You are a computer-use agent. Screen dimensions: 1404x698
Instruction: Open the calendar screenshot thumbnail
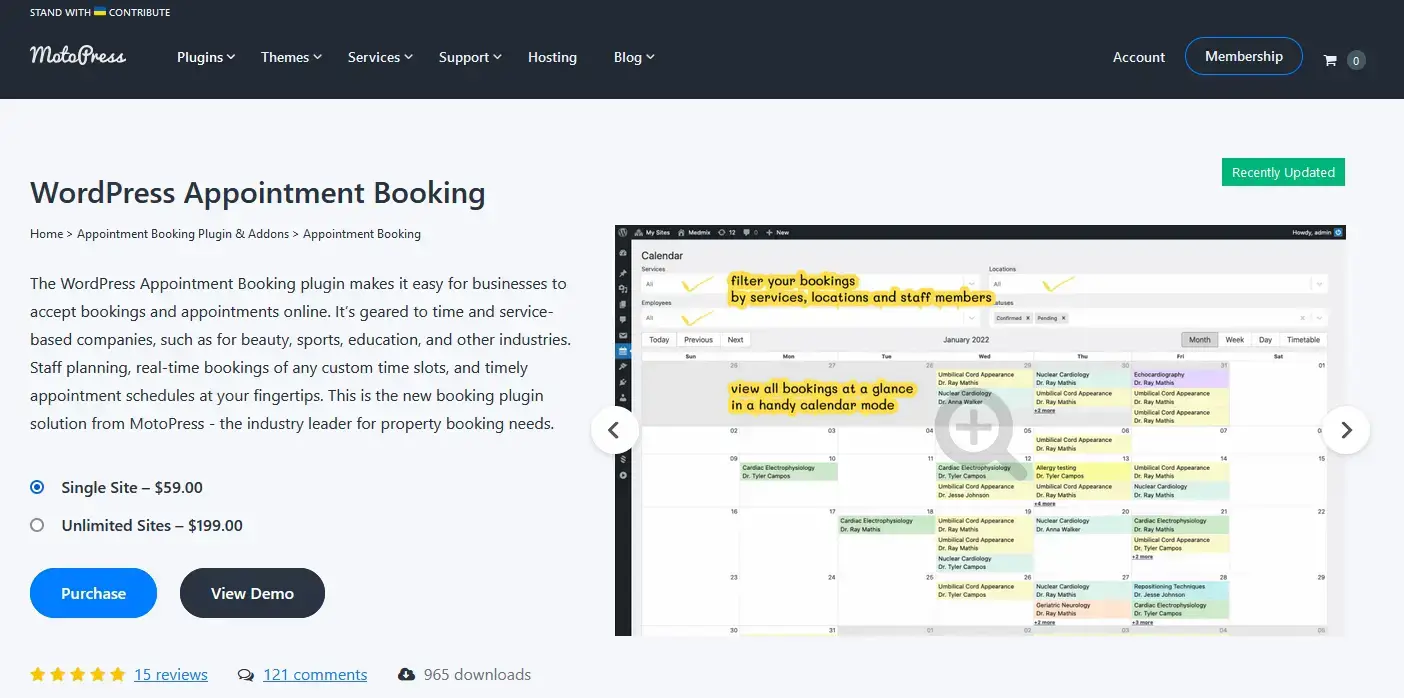(x=980, y=430)
